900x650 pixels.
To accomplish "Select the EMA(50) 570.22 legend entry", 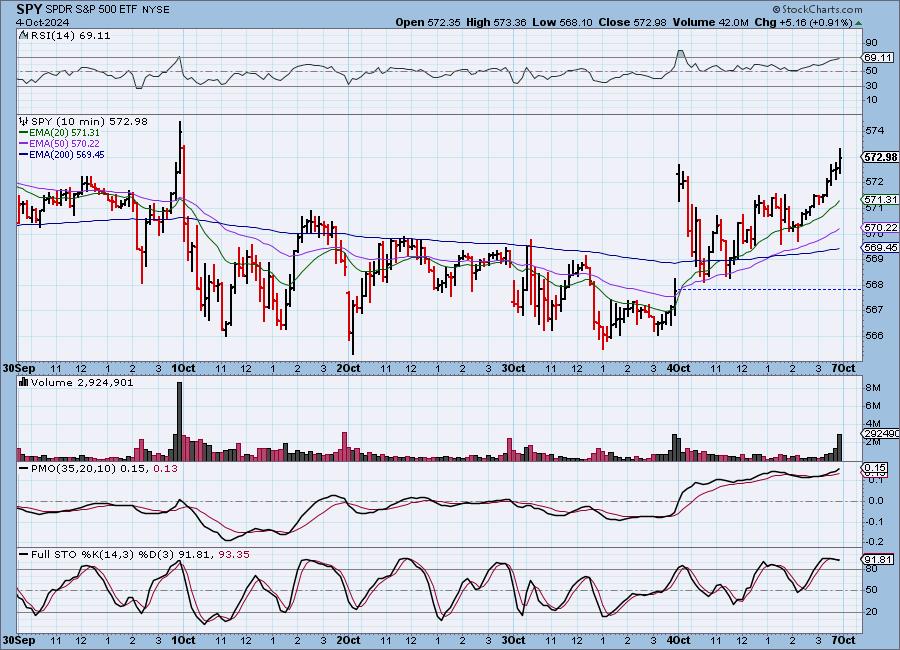I will [59, 144].
